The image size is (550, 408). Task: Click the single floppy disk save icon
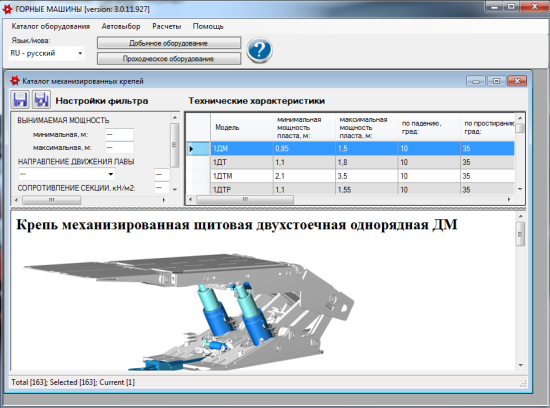coord(20,100)
